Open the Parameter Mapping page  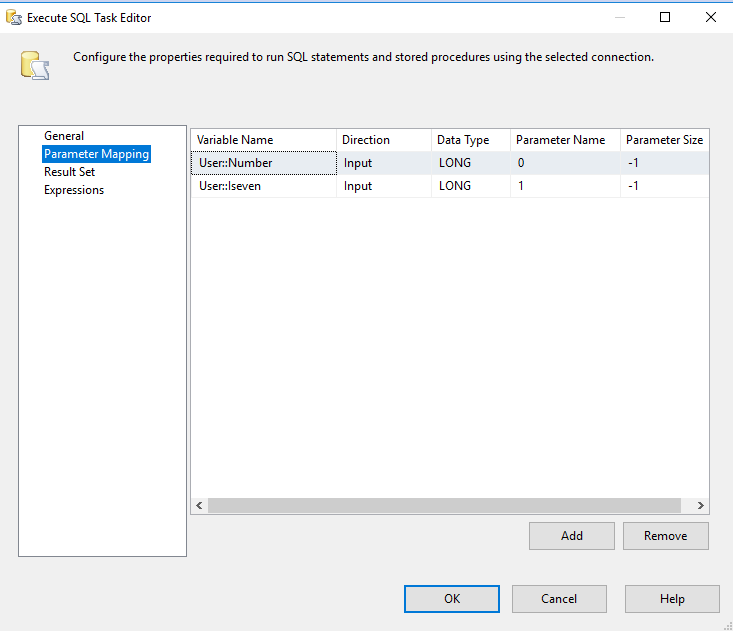pos(96,154)
